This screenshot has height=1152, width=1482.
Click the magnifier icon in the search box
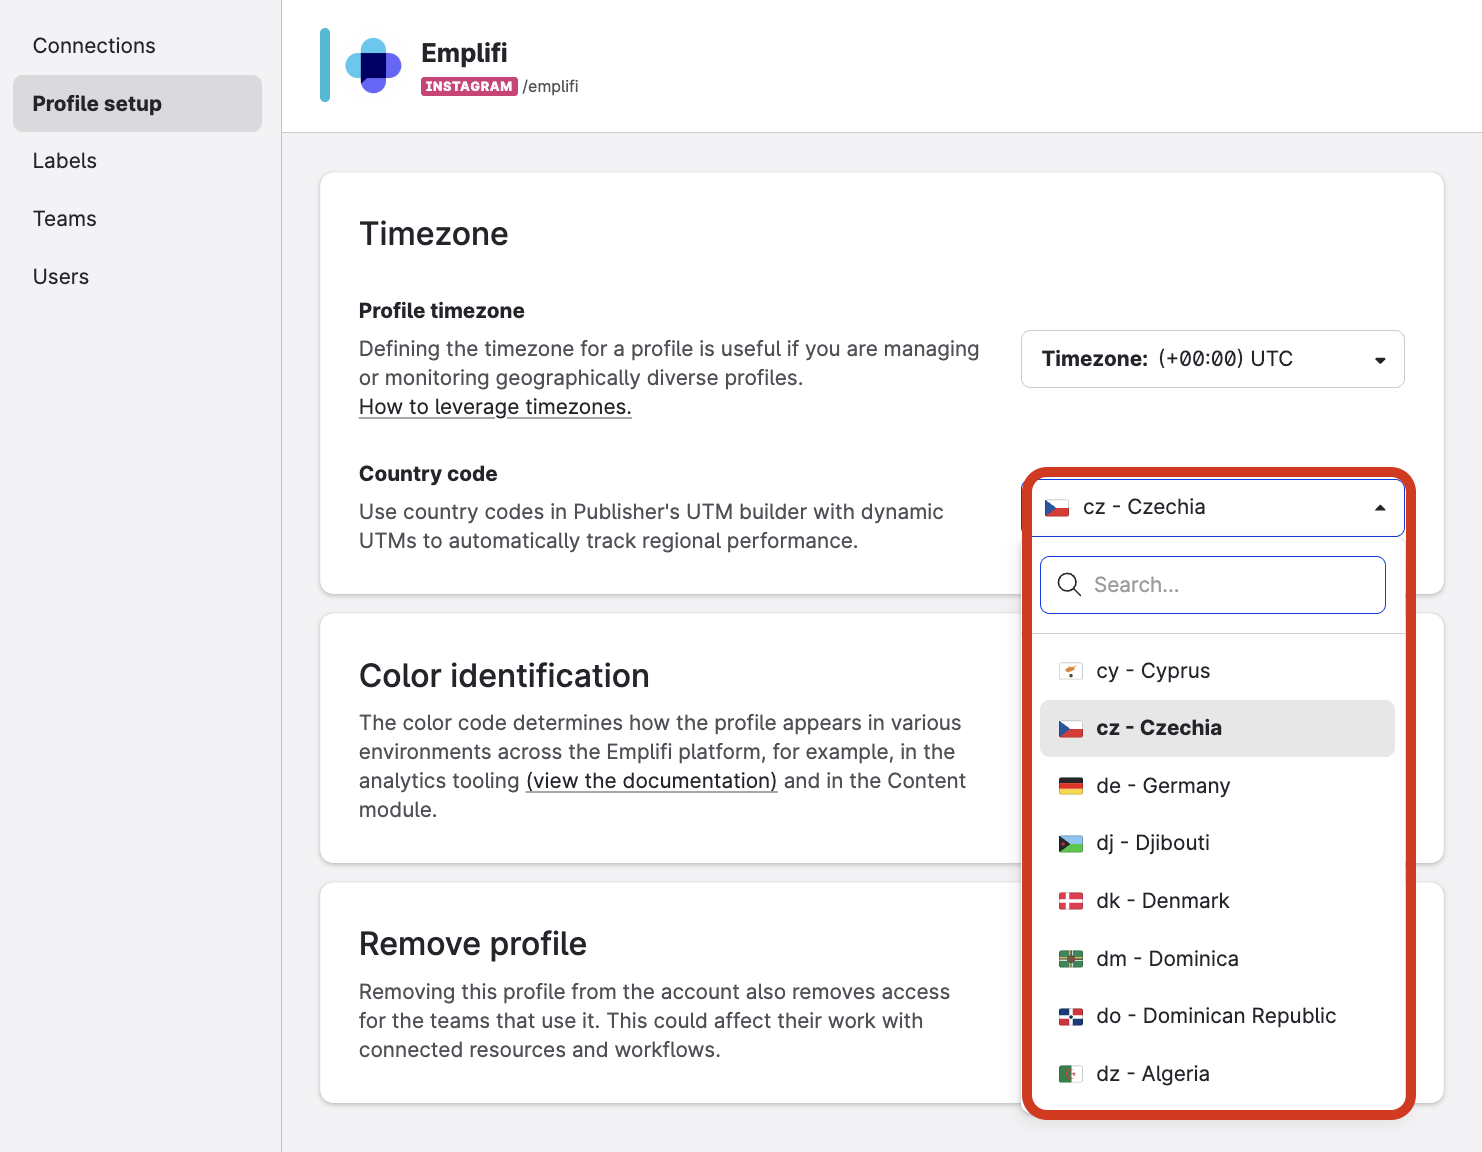pos(1069,585)
